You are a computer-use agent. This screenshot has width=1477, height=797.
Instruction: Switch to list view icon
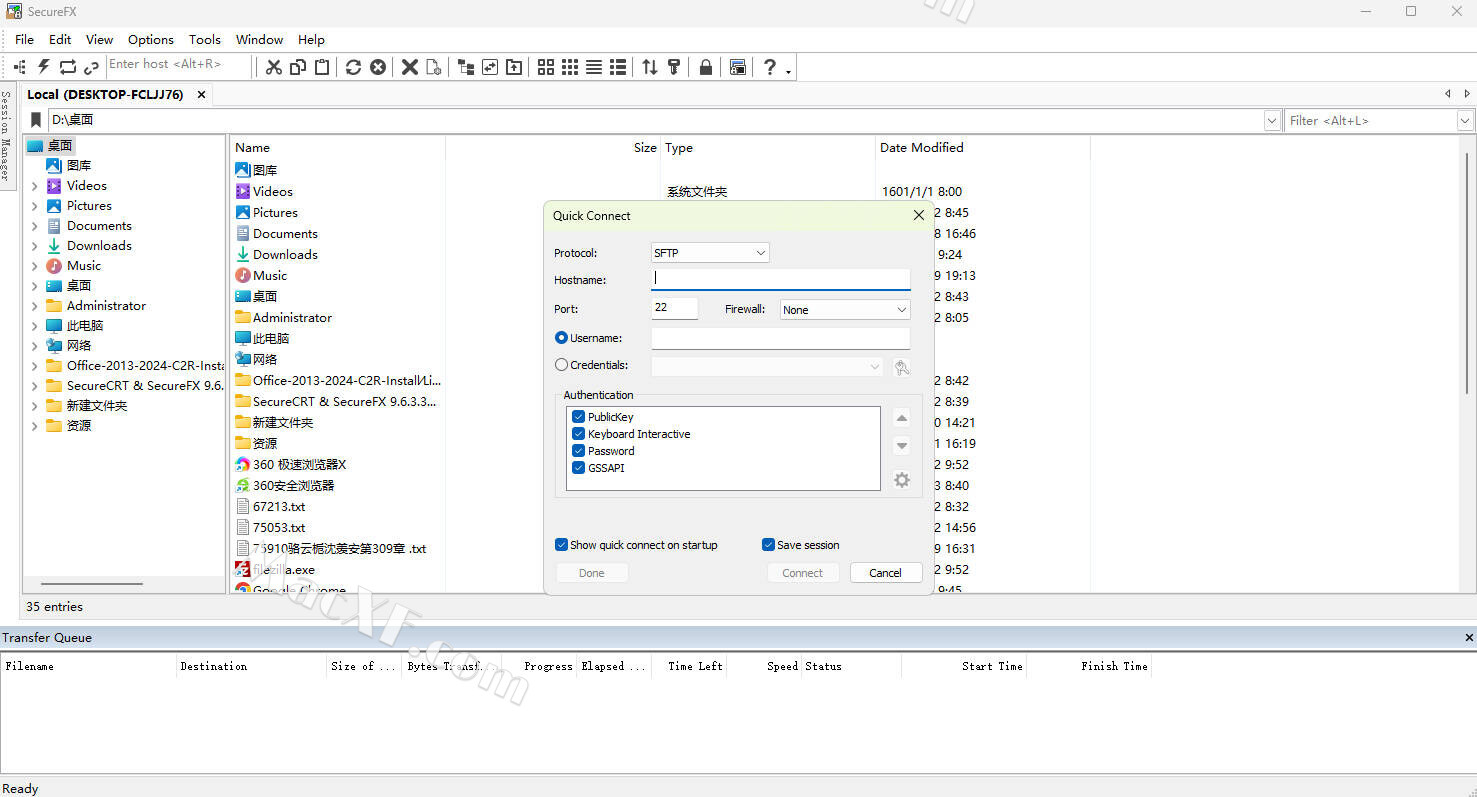(594, 67)
